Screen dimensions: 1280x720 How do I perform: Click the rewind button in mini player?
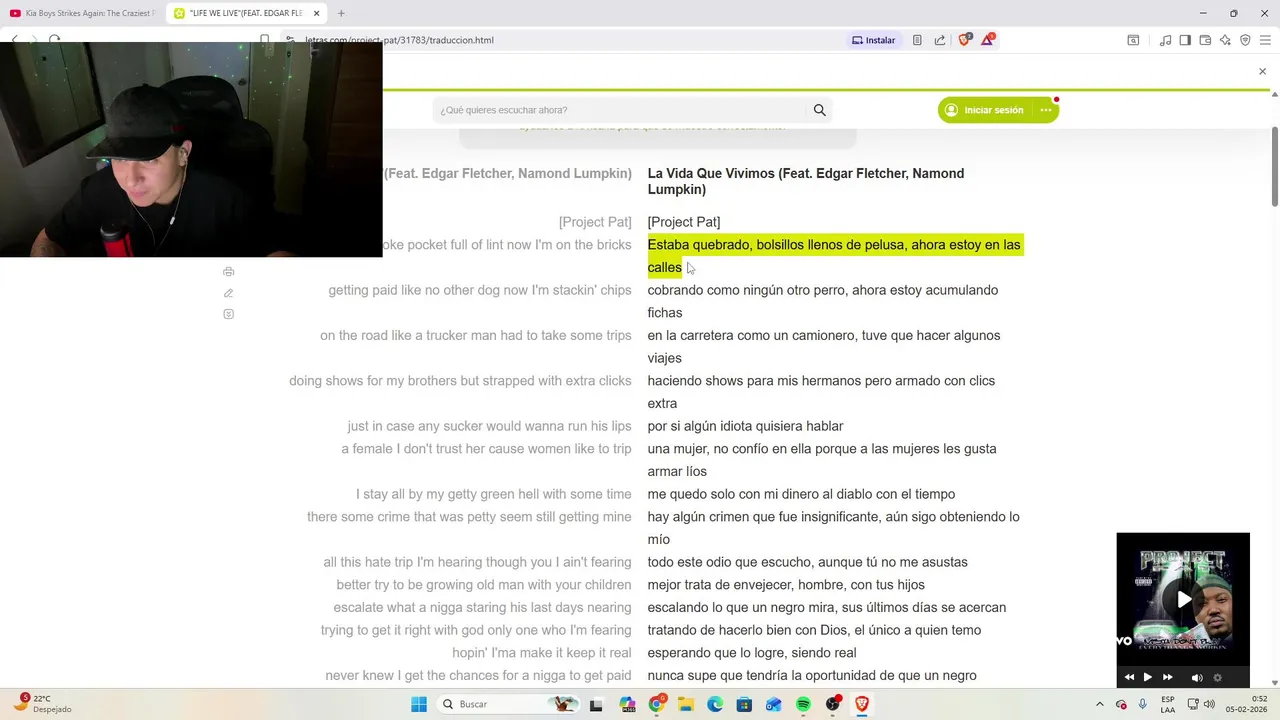1129,678
